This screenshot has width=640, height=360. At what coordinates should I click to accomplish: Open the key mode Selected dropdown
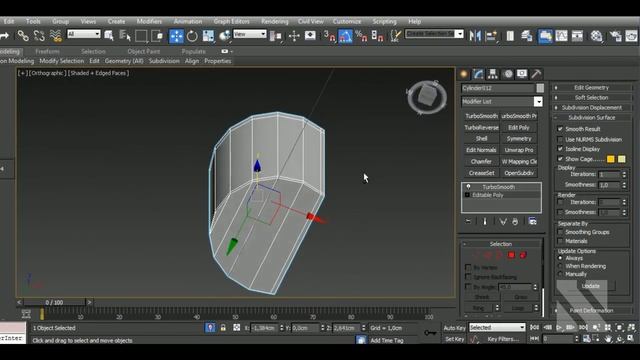[497, 327]
